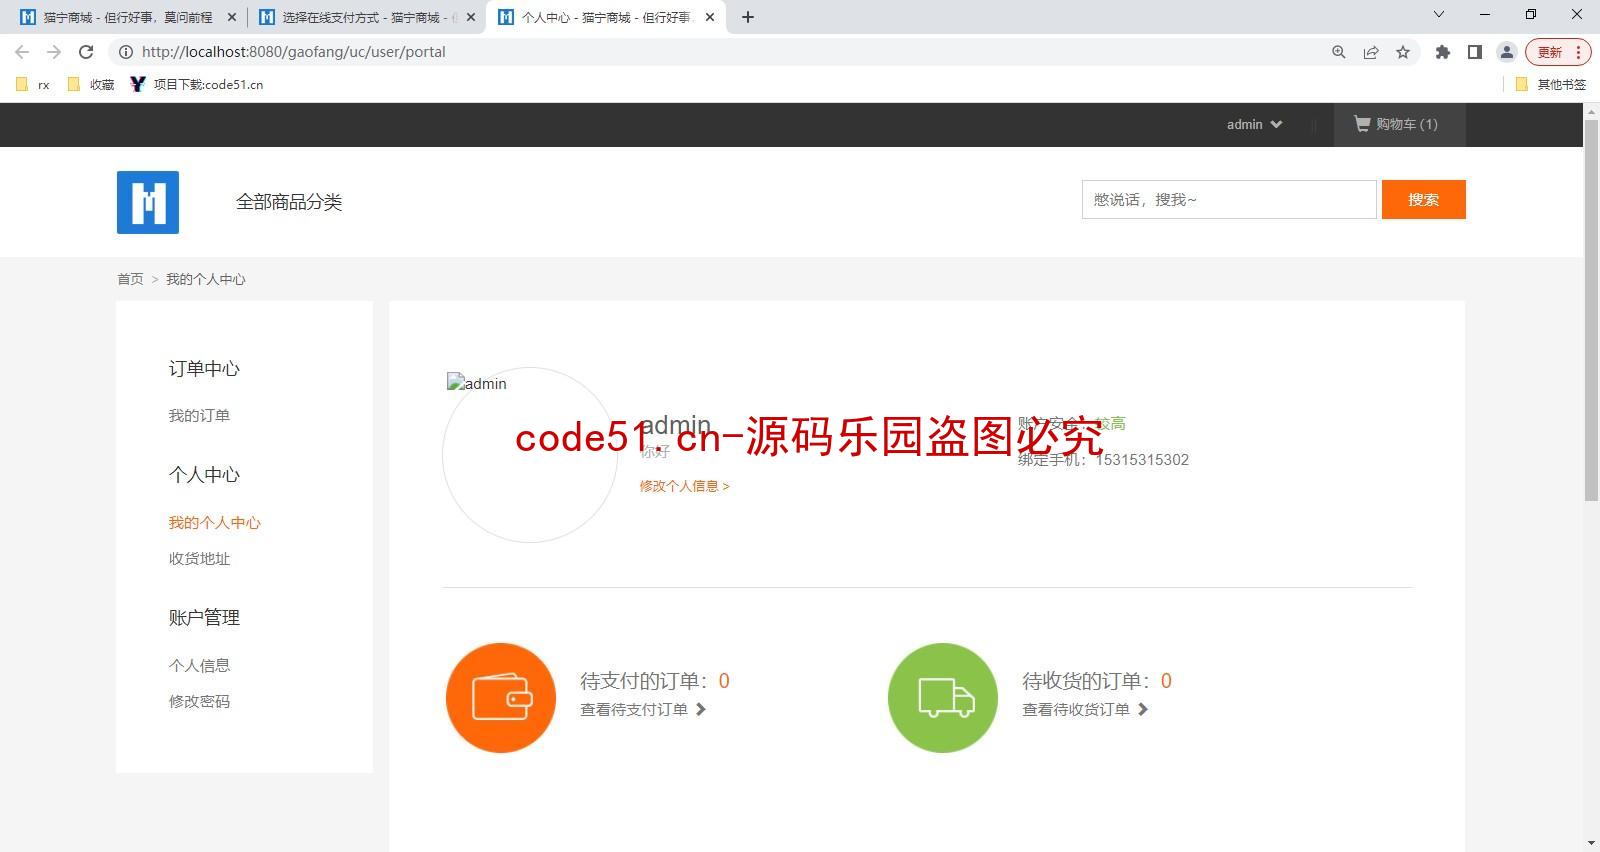Open the 项目下载:code51.cn bookmark
This screenshot has width=1600, height=852.
pos(197,85)
